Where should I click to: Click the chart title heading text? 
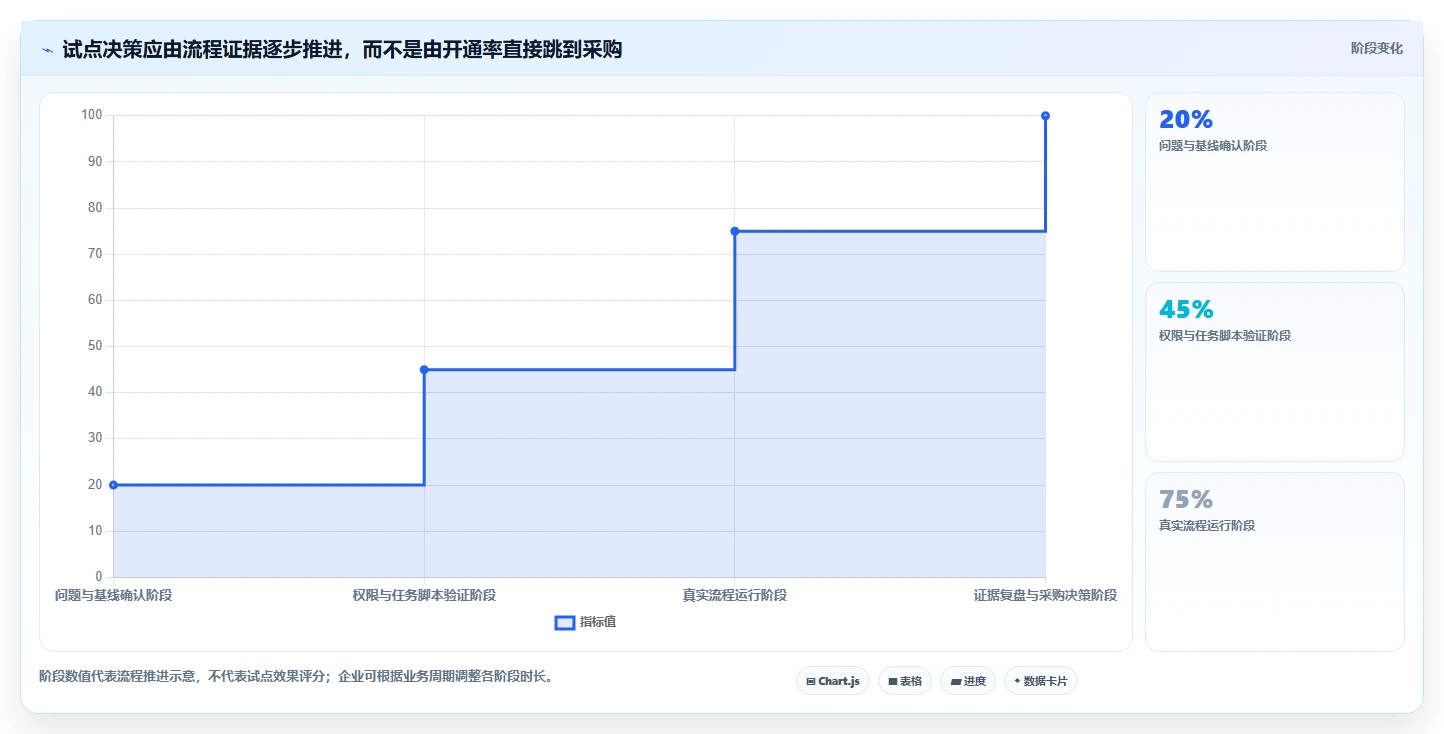pyautogui.click(x=342, y=49)
